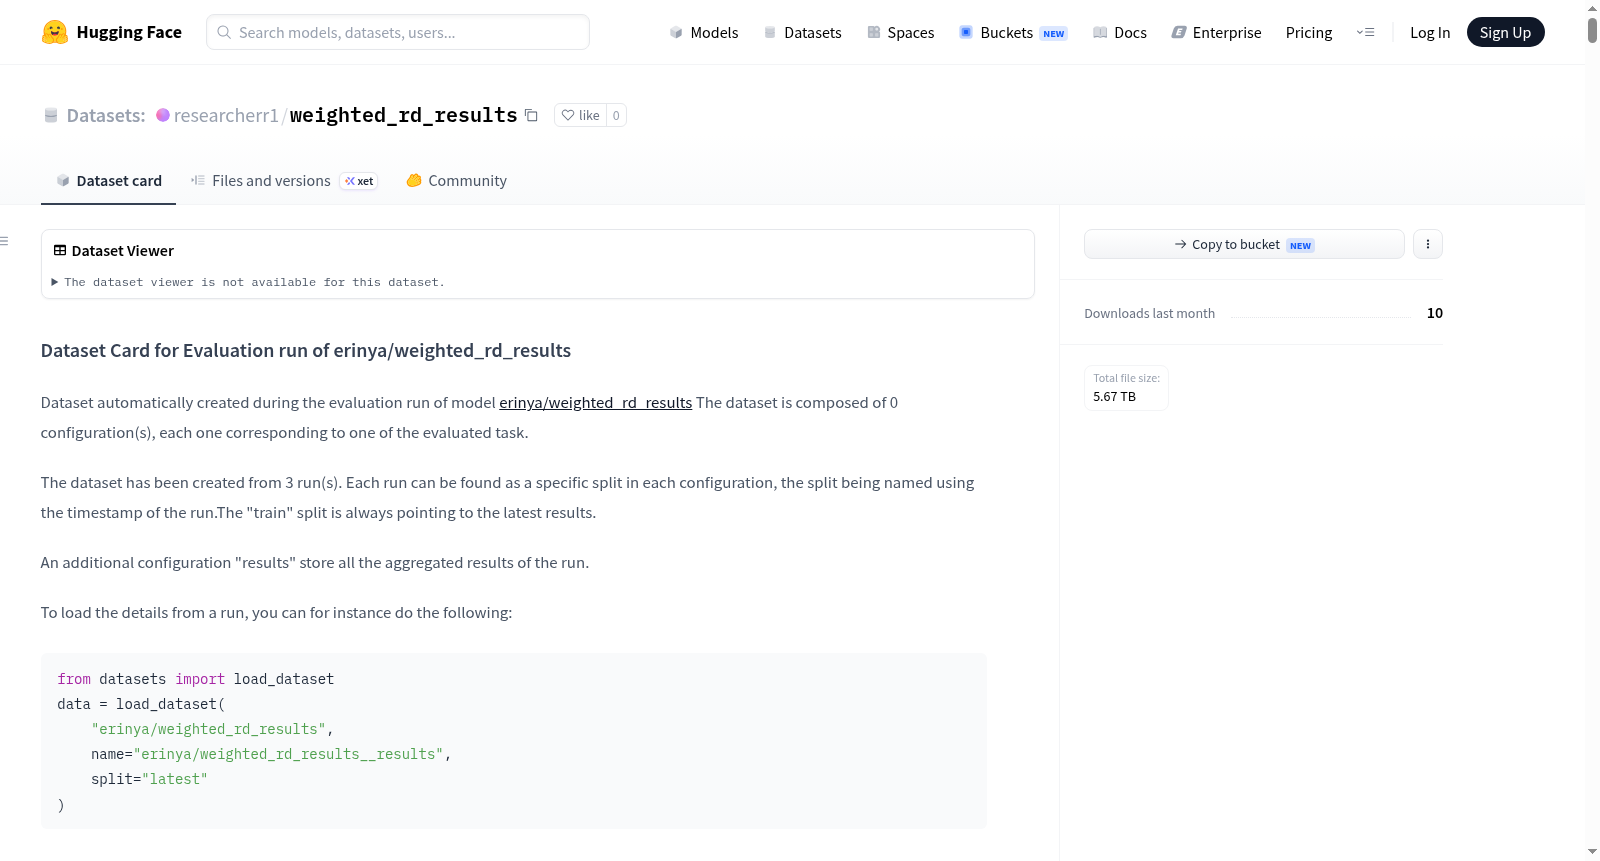Click the 5.67 TB file size value

[x=1115, y=397]
